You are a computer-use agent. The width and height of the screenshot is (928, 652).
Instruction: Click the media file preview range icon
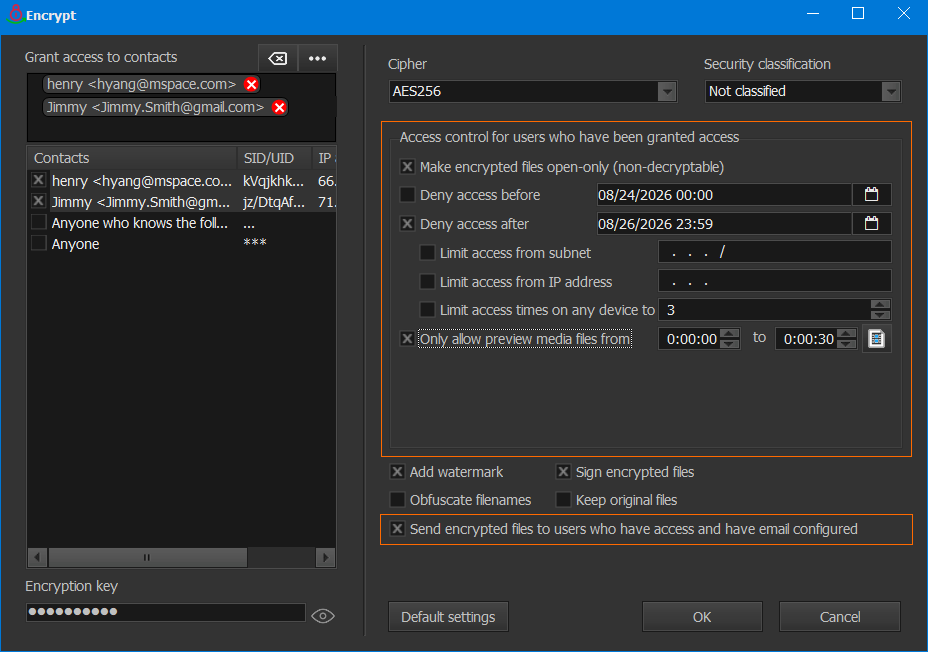click(x=877, y=338)
